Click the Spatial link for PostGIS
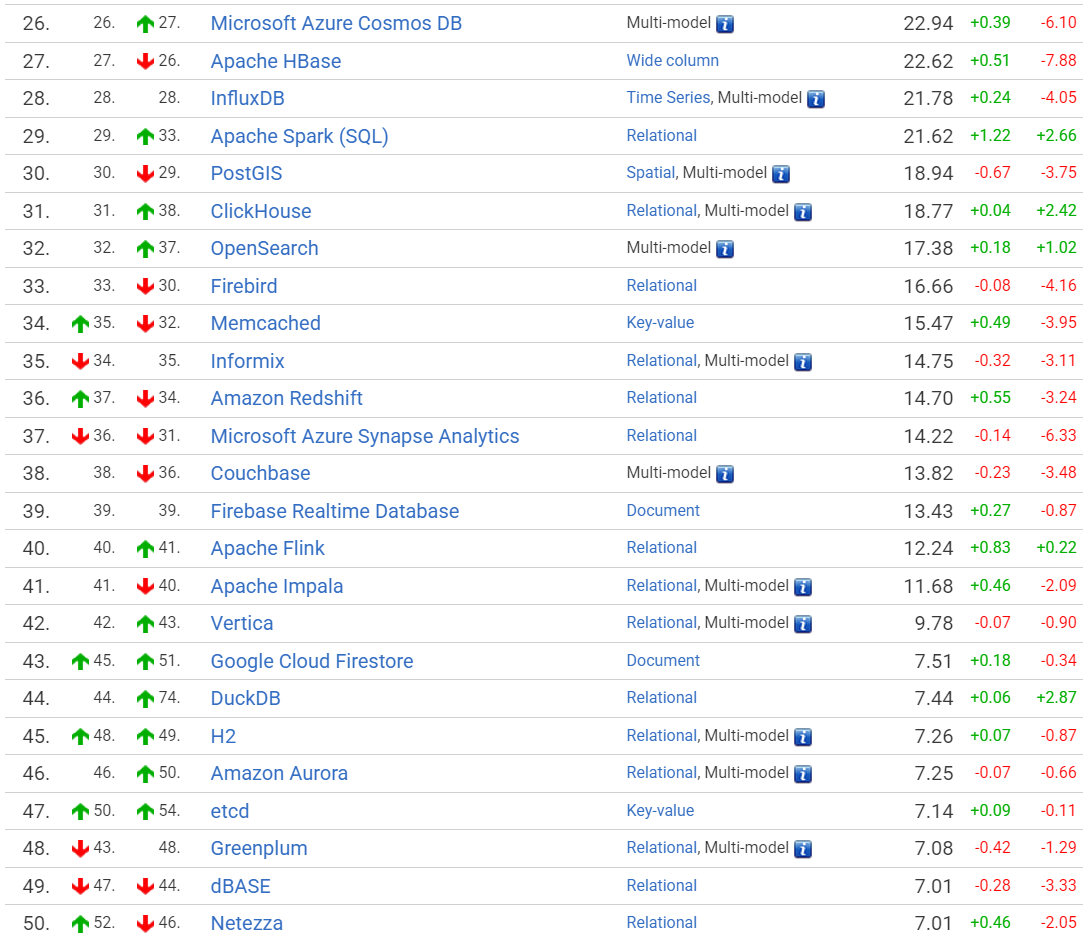The image size is (1087, 940). click(x=650, y=173)
